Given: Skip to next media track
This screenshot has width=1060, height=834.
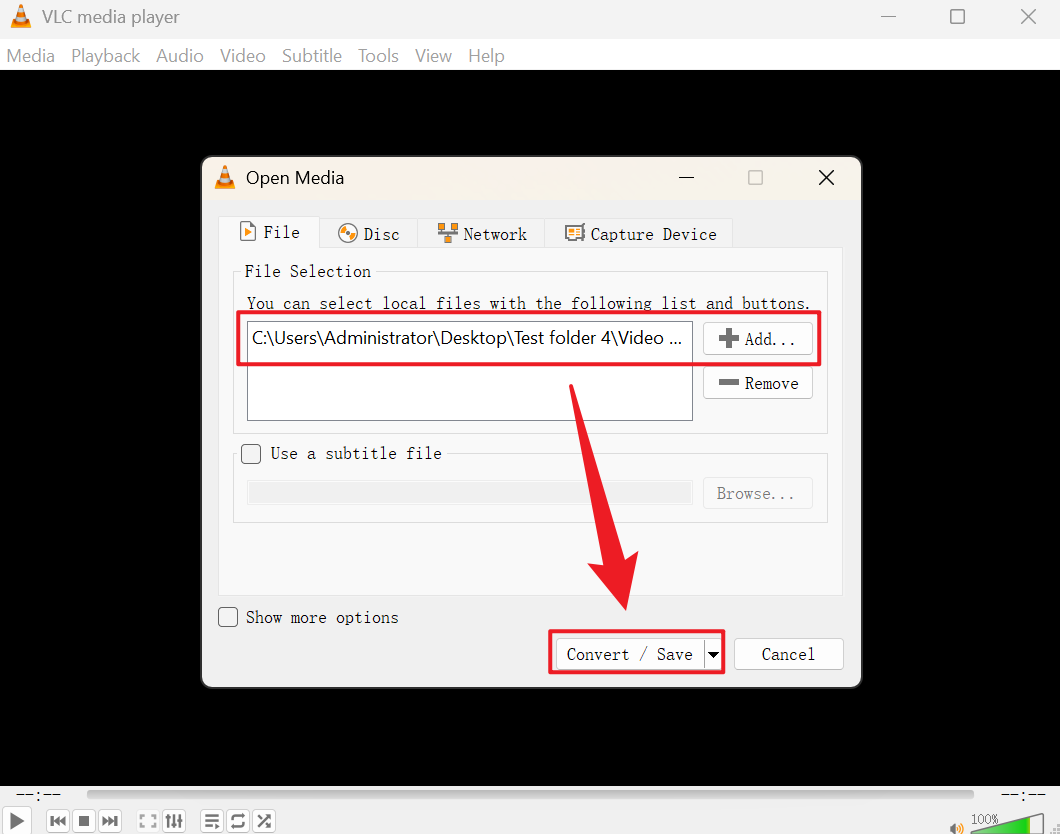Looking at the screenshot, I should pyautogui.click(x=110, y=821).
